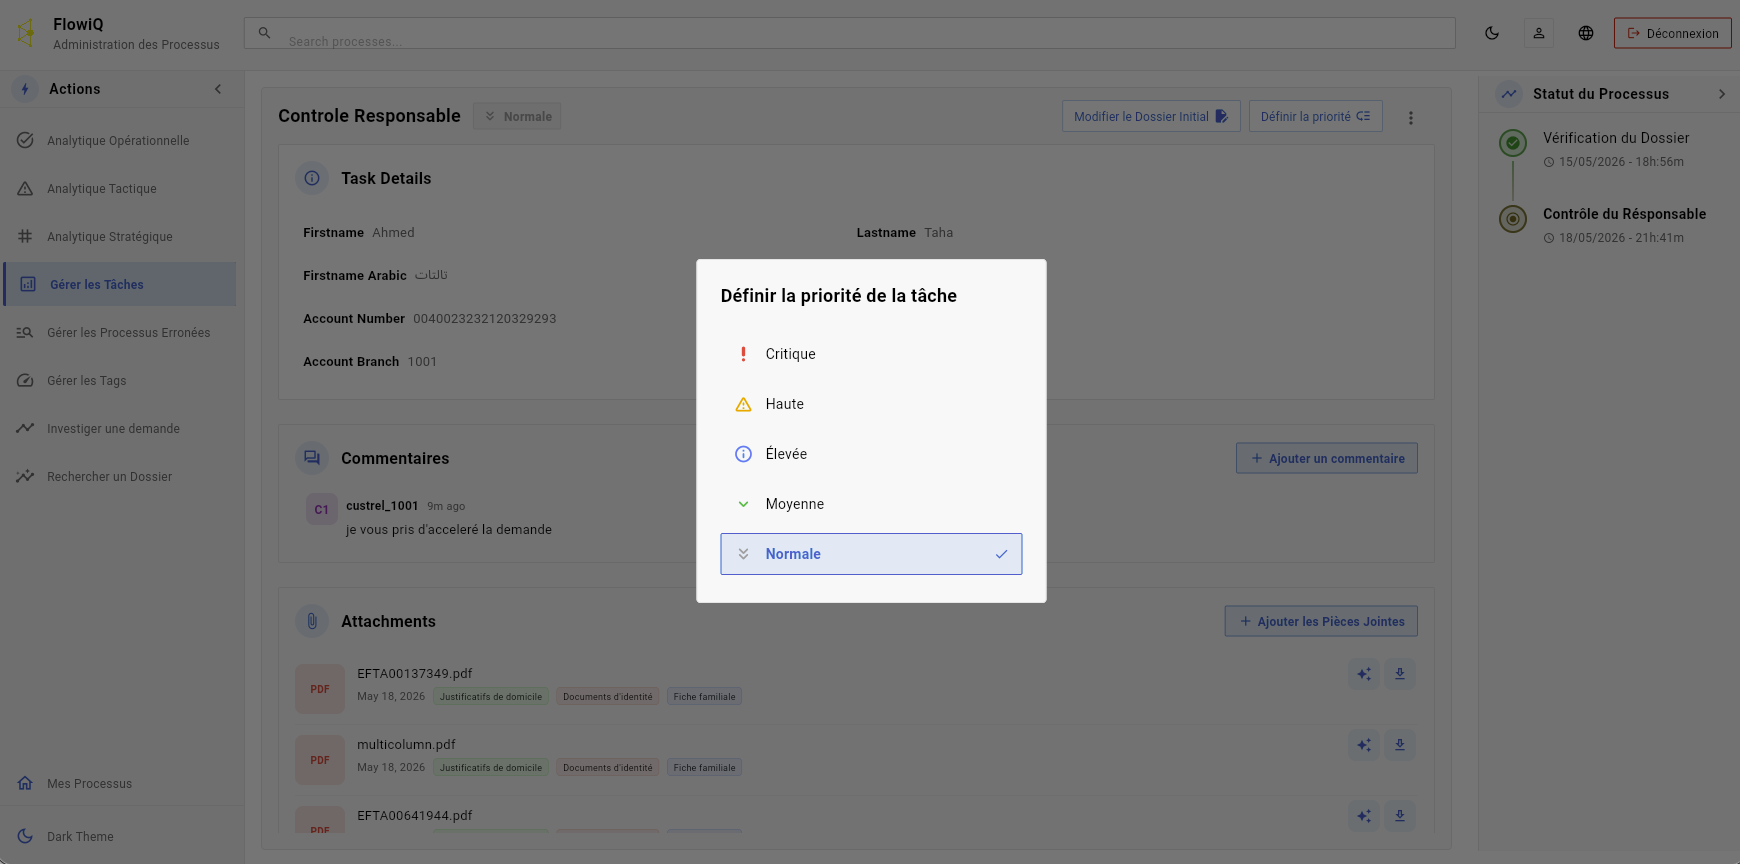The width and height of the screenshot is (1740, 864).
Task: Click the Normale priority chip beside title
Action: tap(517, 117)
